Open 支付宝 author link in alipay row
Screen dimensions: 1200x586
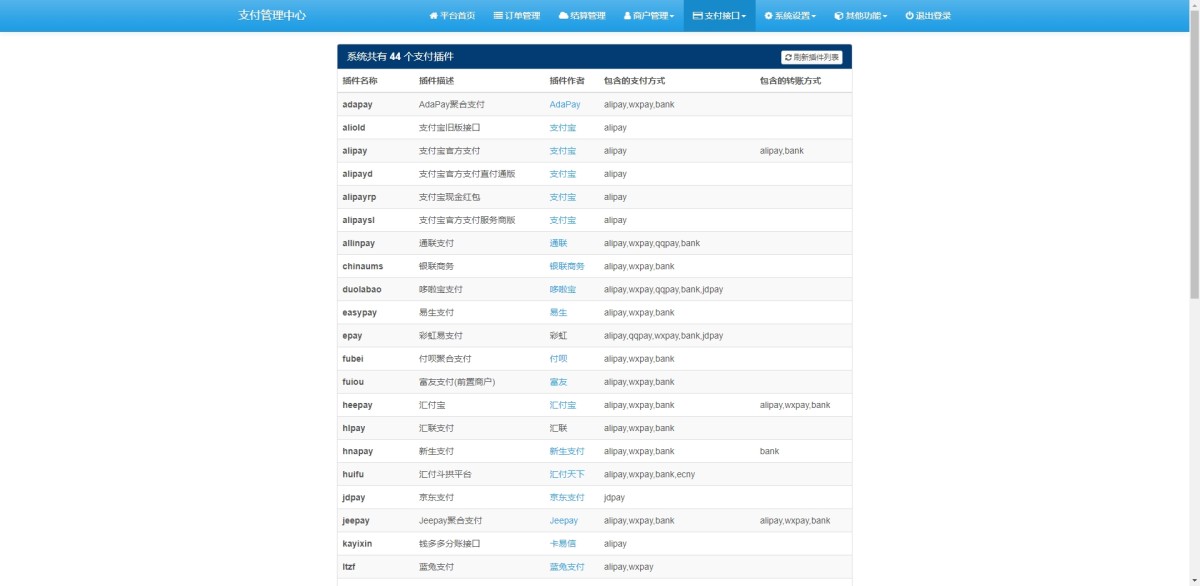(x=563, y=151)
